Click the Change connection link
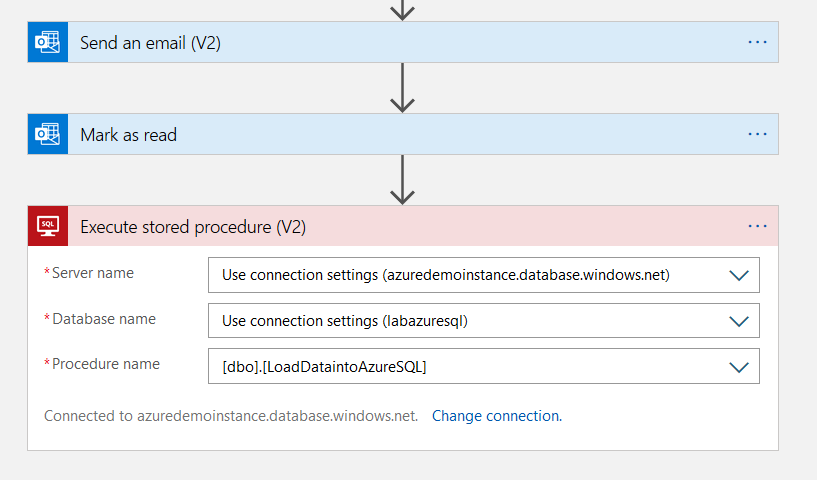This screenshot has width=817, height=480. (x=496, y=416)
